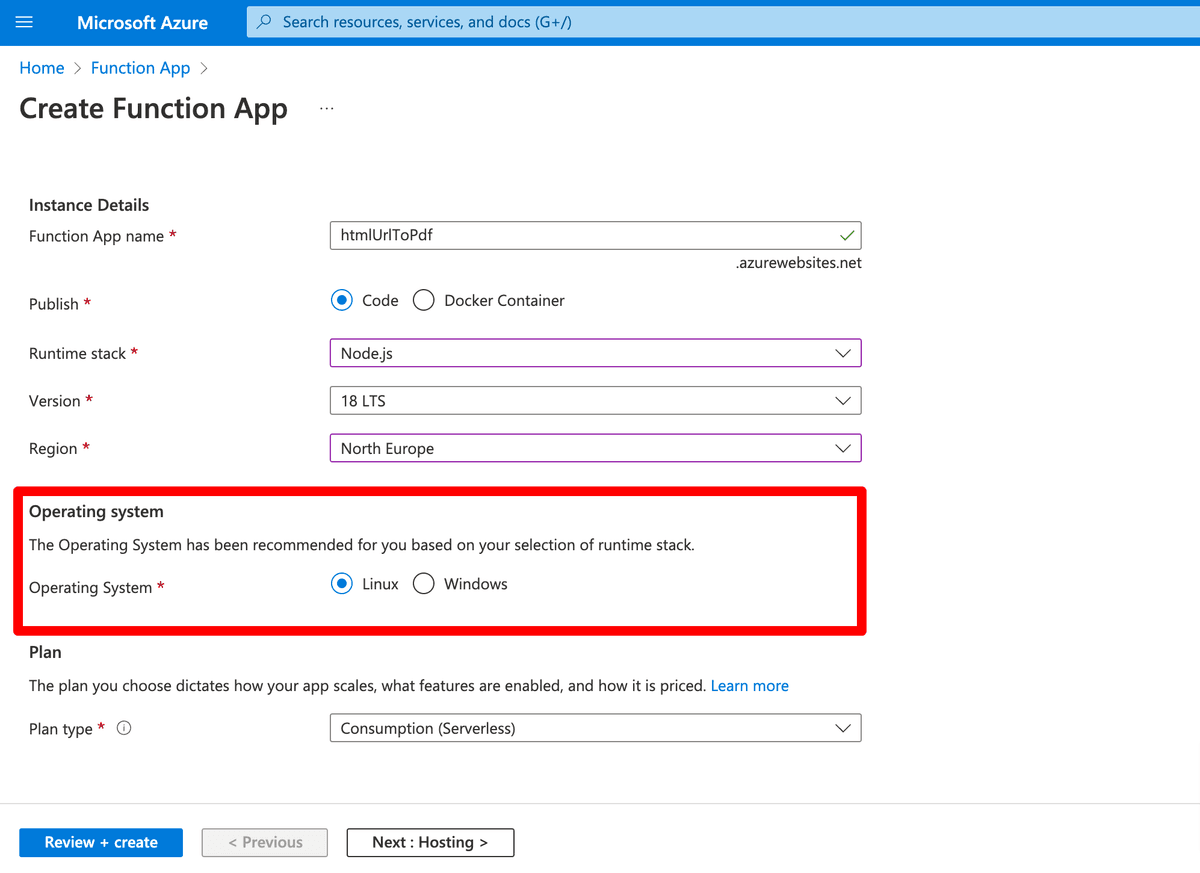
Task: Open Function App from the breadcrumb
Action: pos(140,67)
